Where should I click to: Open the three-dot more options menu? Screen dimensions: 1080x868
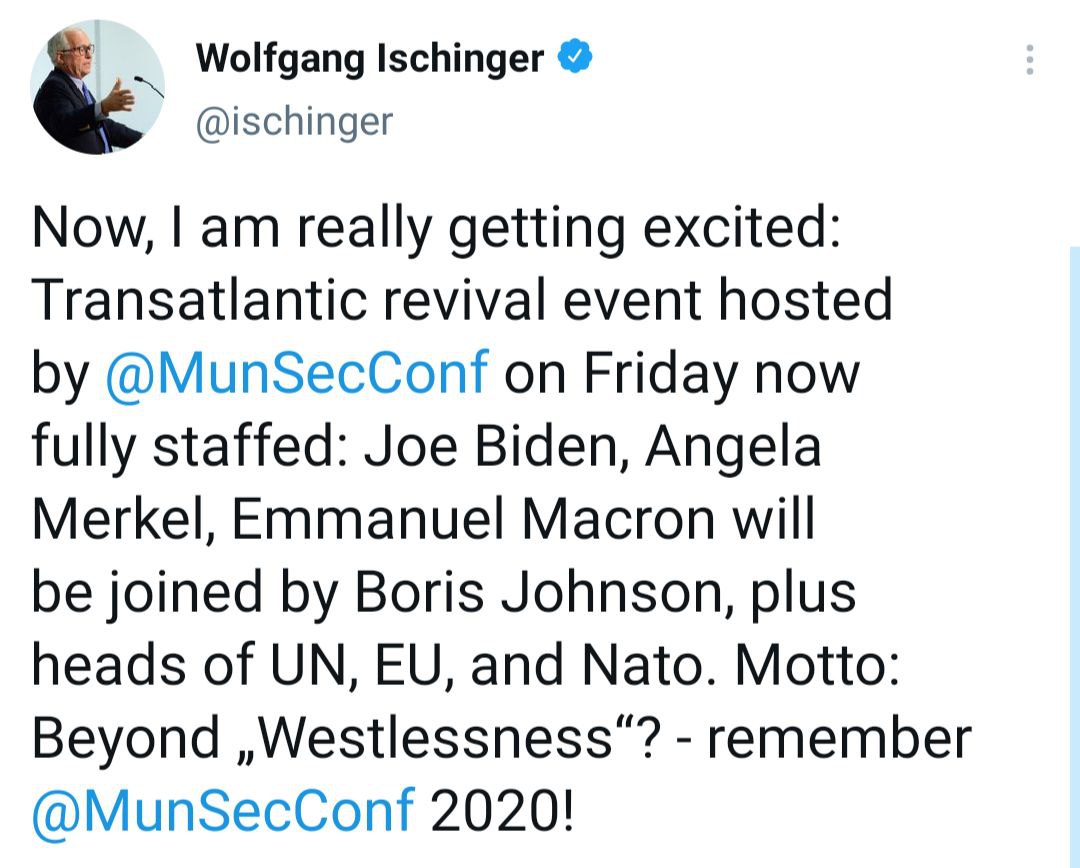[x=1030, y=60]
